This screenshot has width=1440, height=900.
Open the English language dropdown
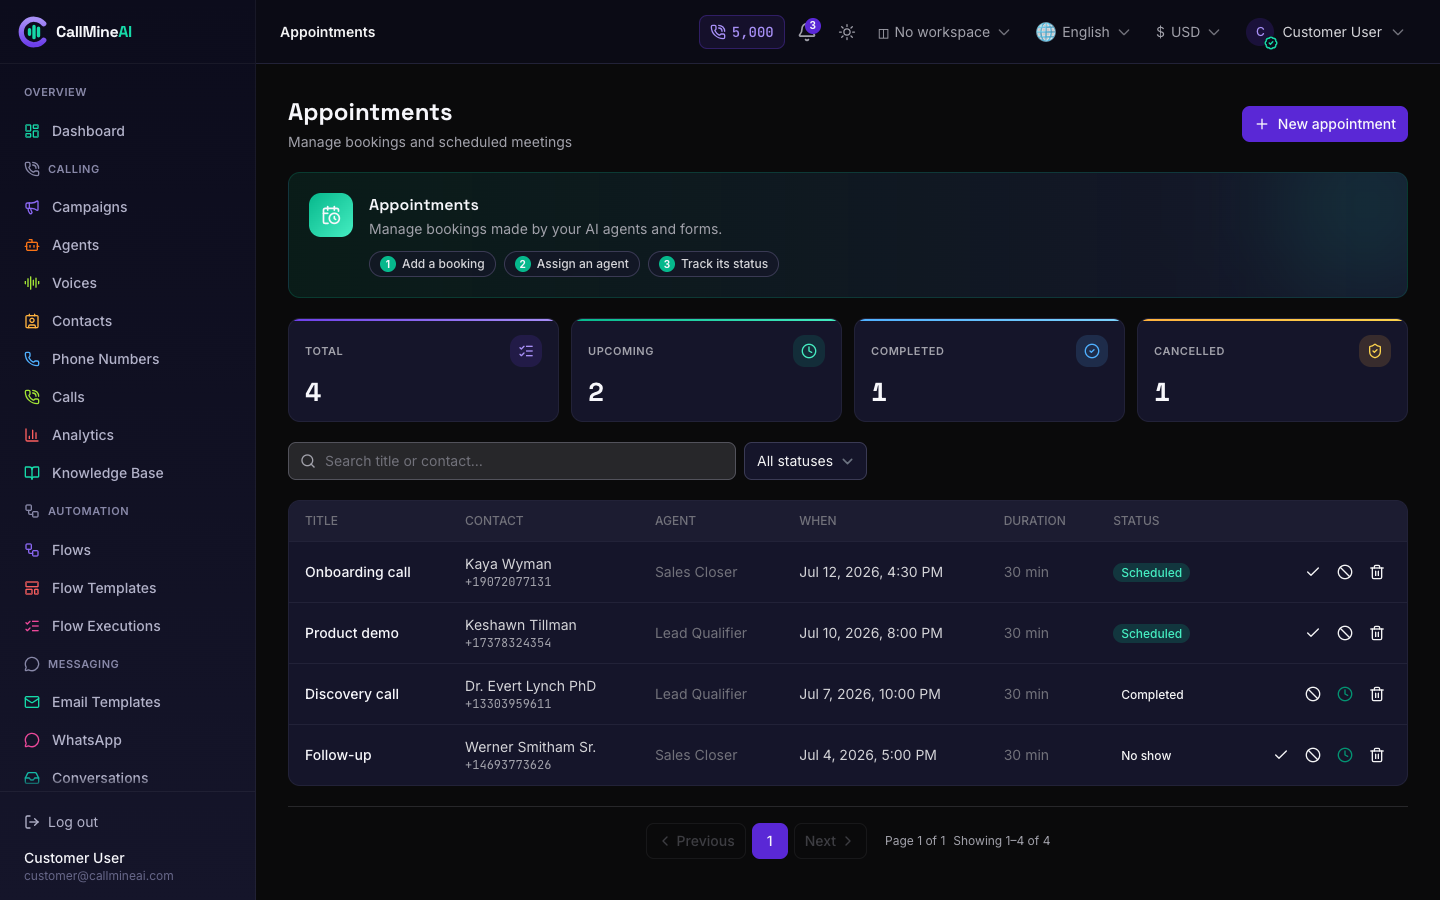pos(1083,32)
